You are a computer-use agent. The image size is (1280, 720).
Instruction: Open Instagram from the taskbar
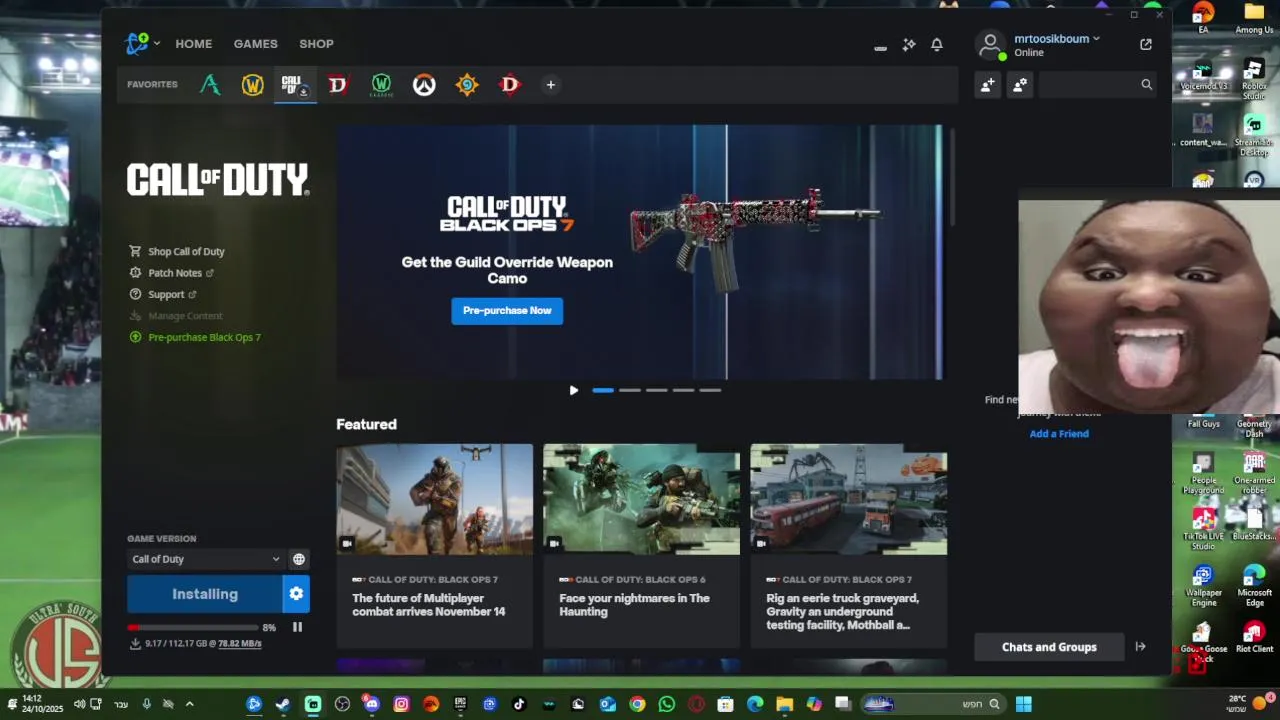point(401,704)
